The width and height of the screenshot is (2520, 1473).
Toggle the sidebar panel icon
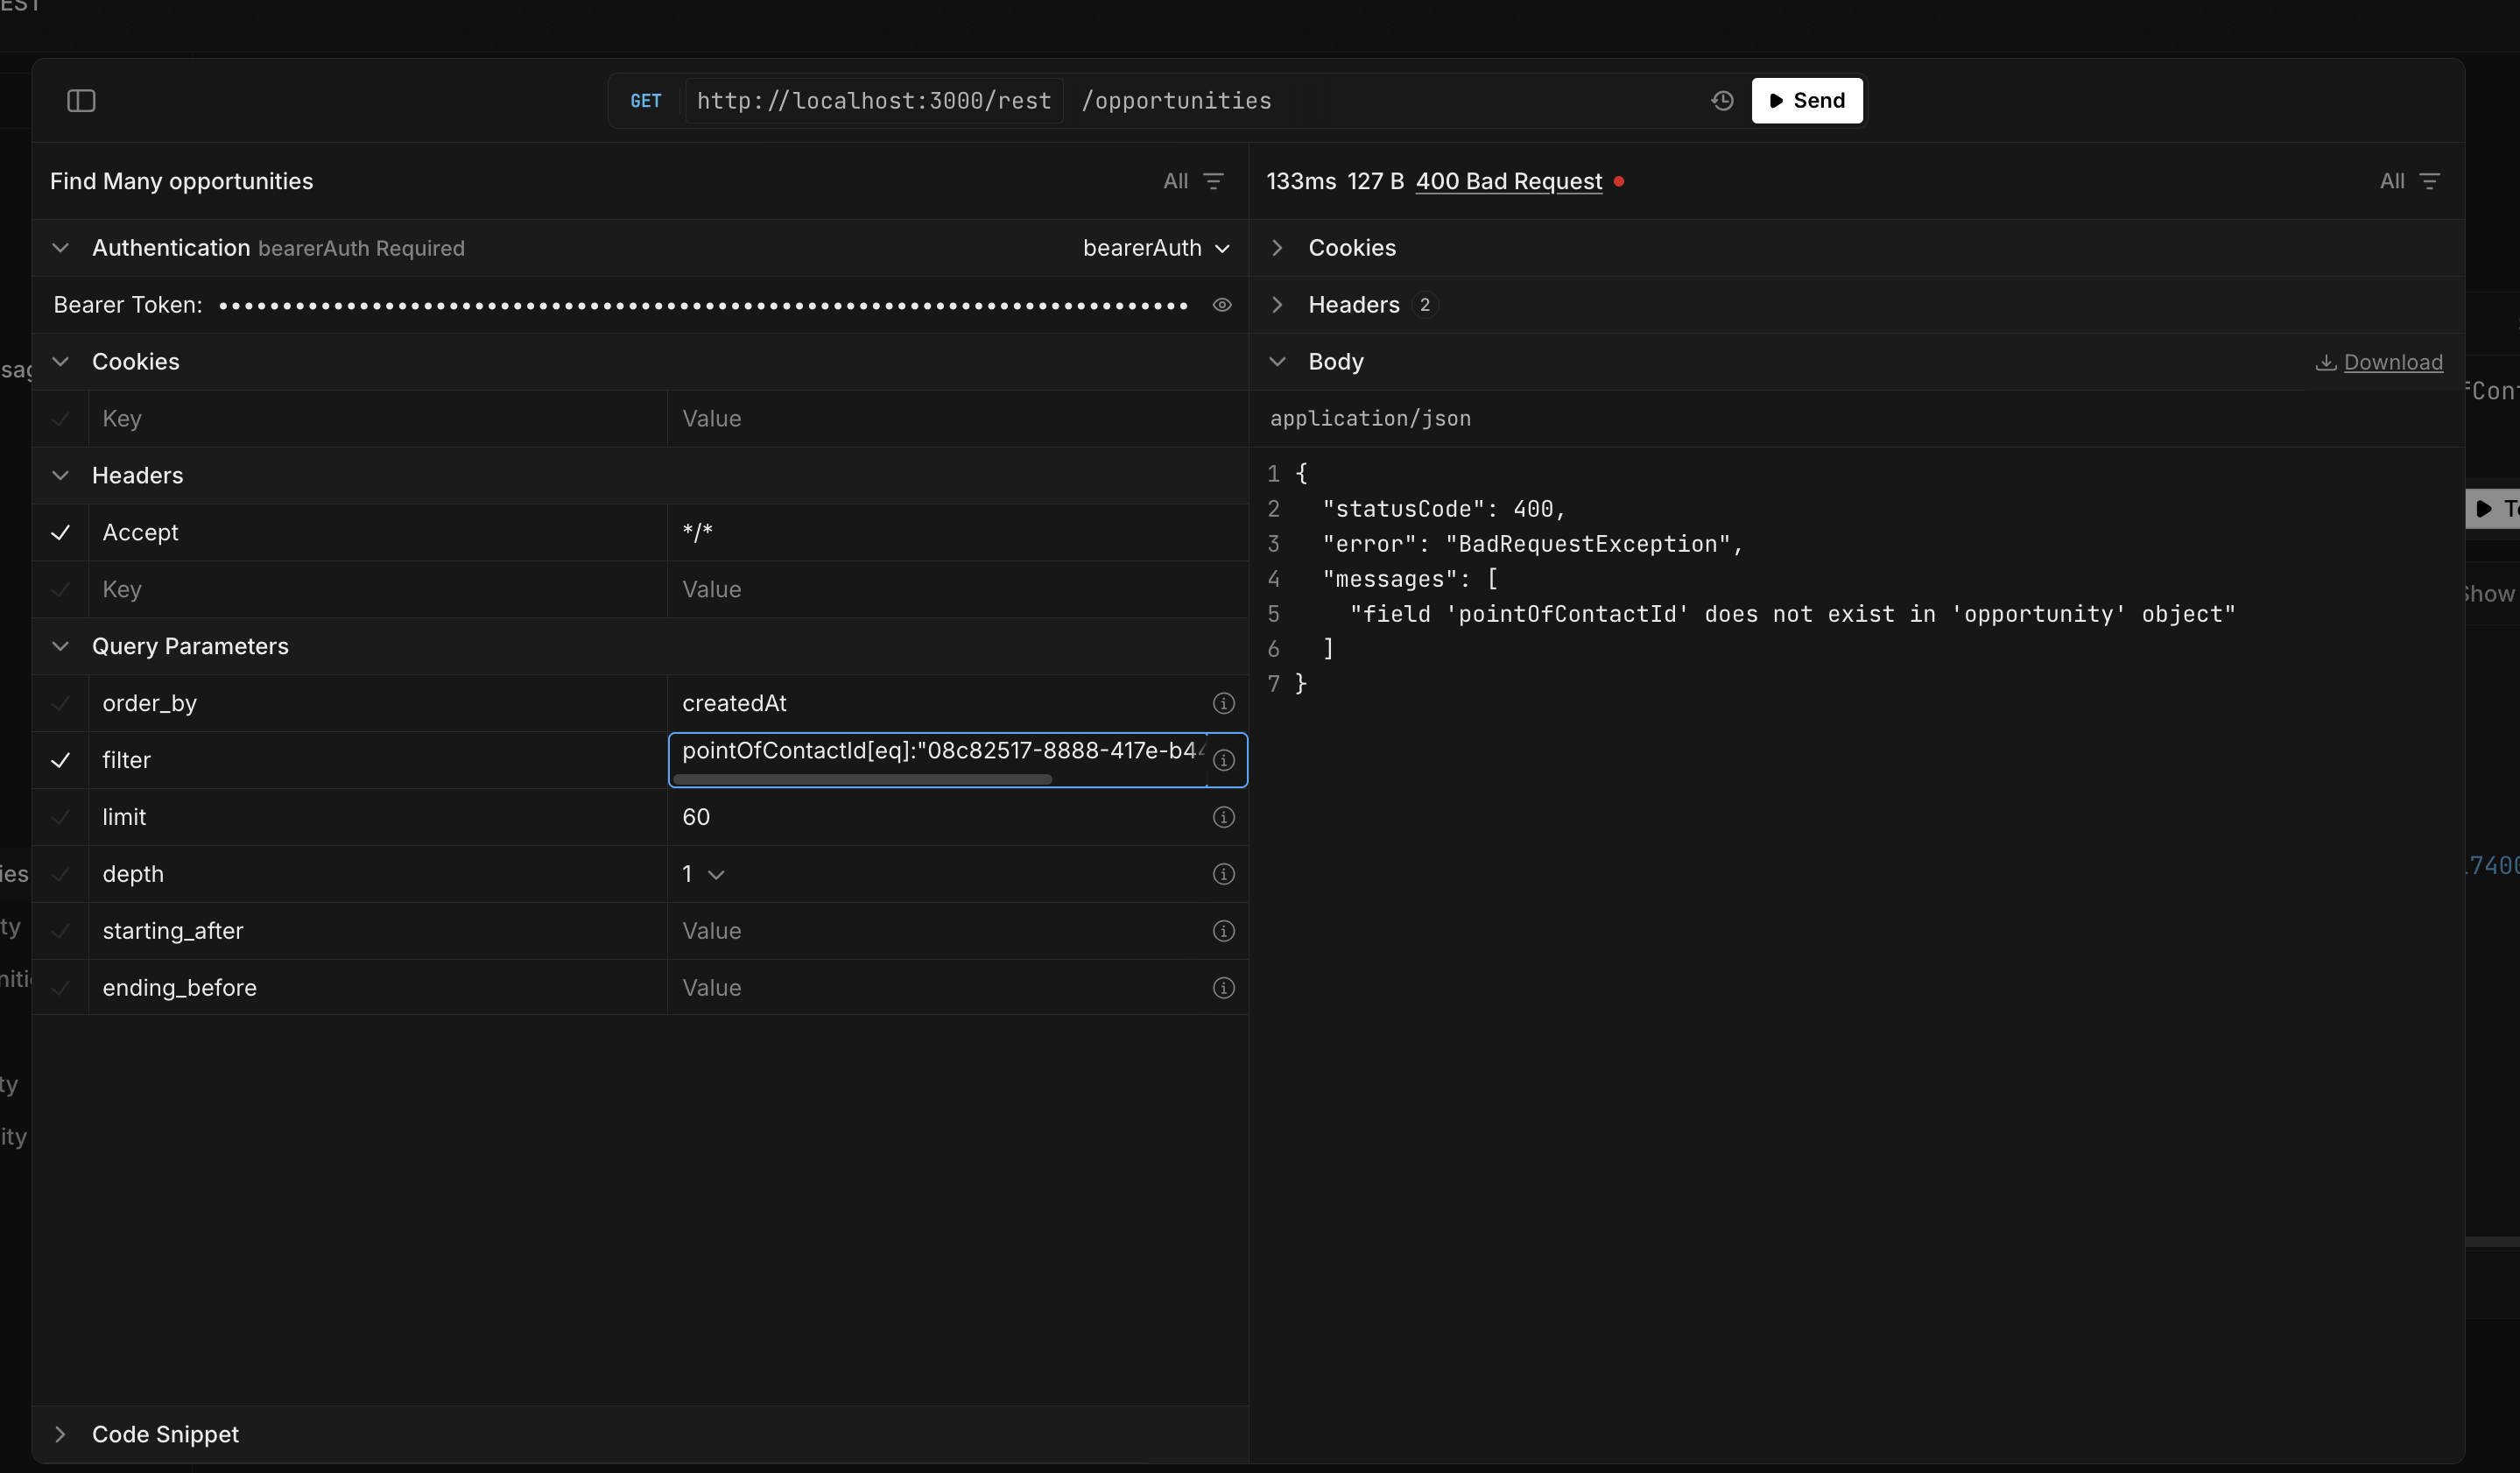tap(81, 101)
